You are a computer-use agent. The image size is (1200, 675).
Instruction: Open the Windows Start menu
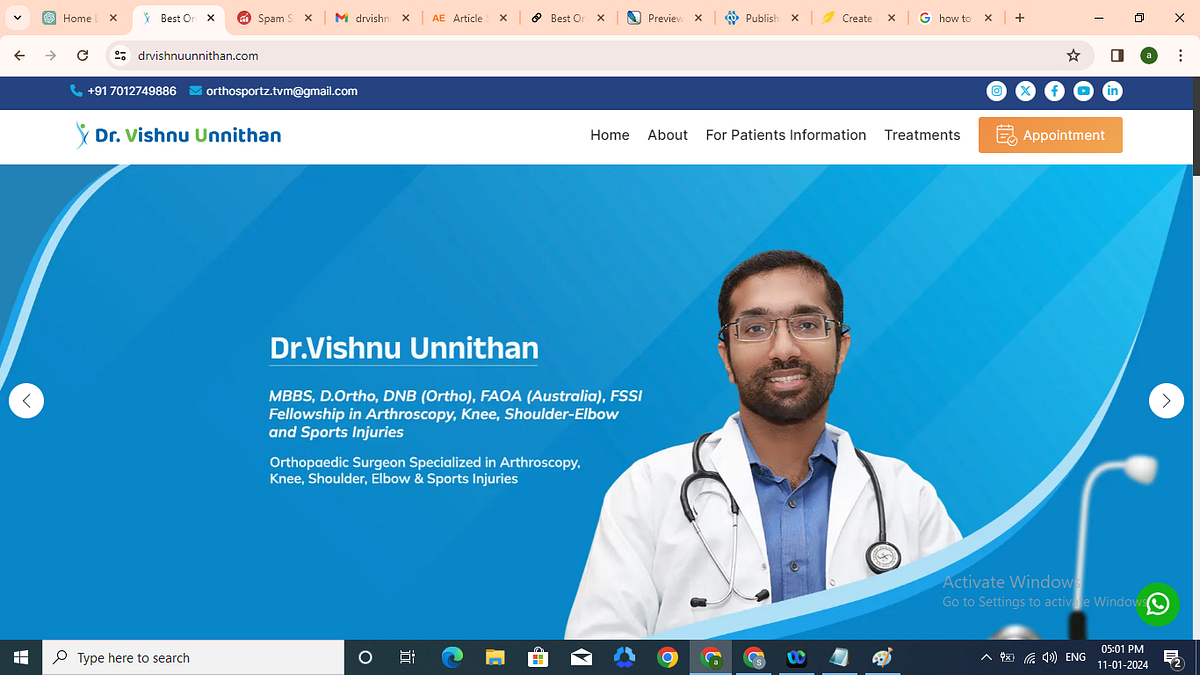[20, 657]
